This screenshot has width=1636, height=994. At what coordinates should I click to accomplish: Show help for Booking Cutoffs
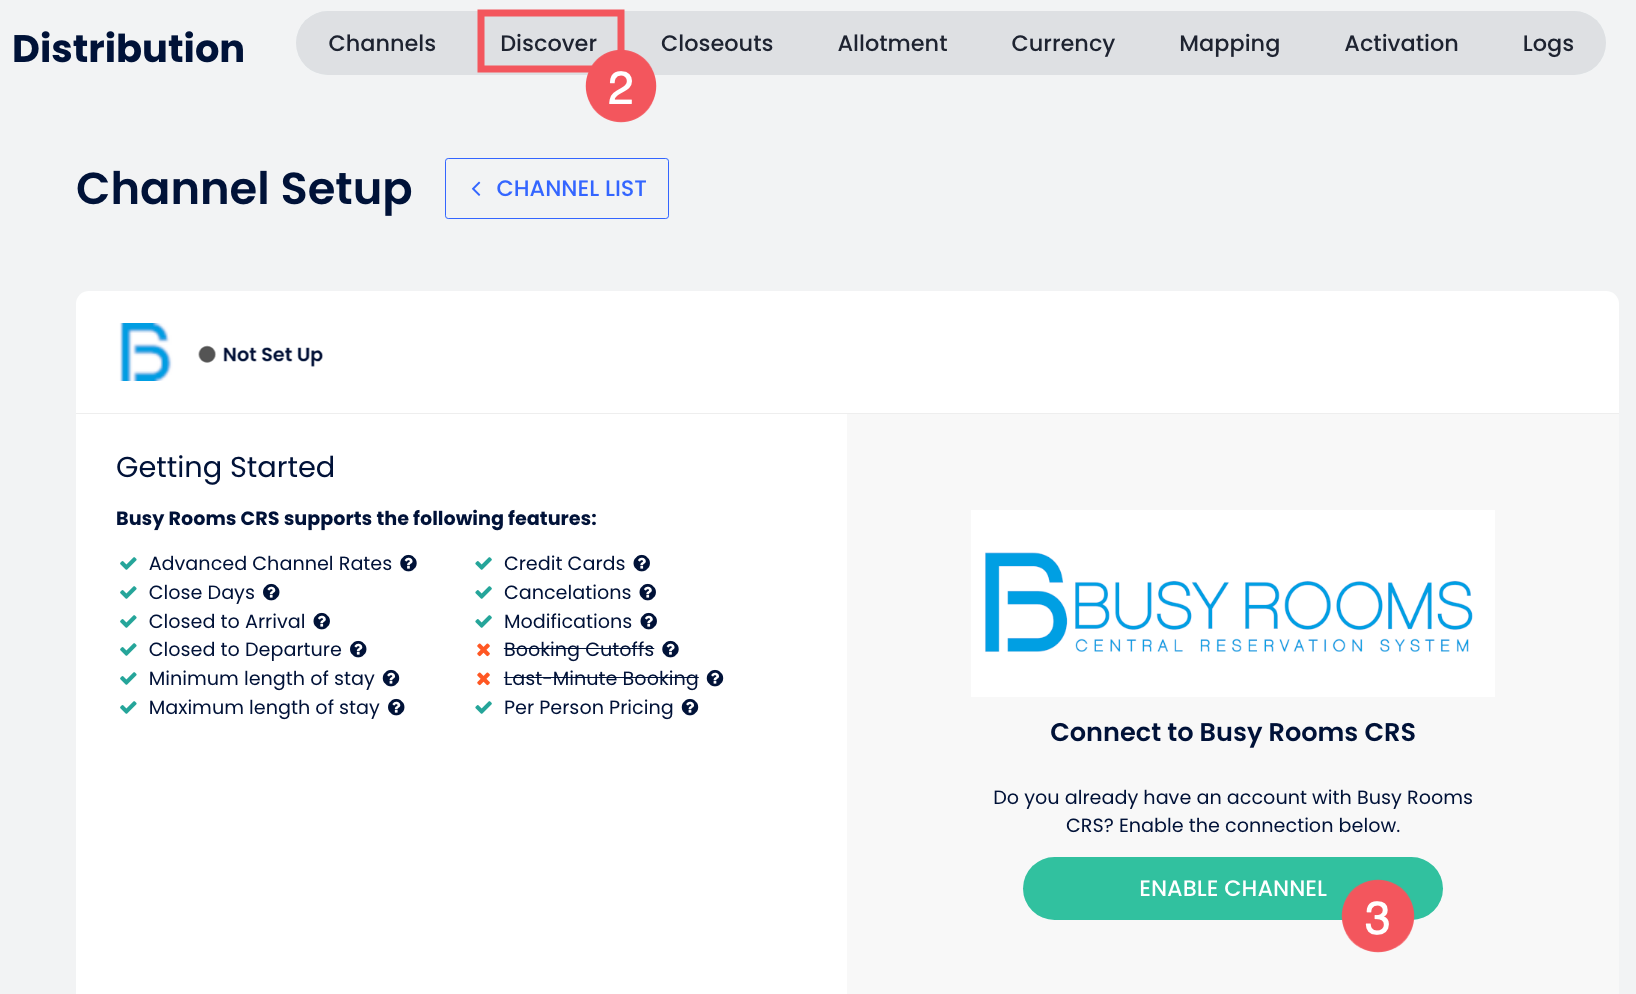click(x=671, y=649)
